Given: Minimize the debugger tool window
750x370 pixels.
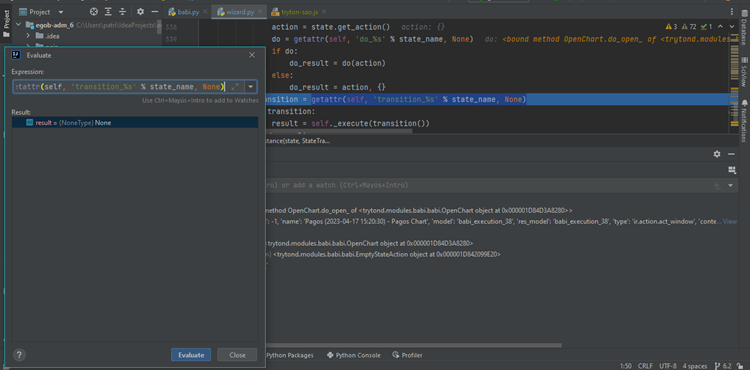Looking at the screenshot, I should (731, 154).
